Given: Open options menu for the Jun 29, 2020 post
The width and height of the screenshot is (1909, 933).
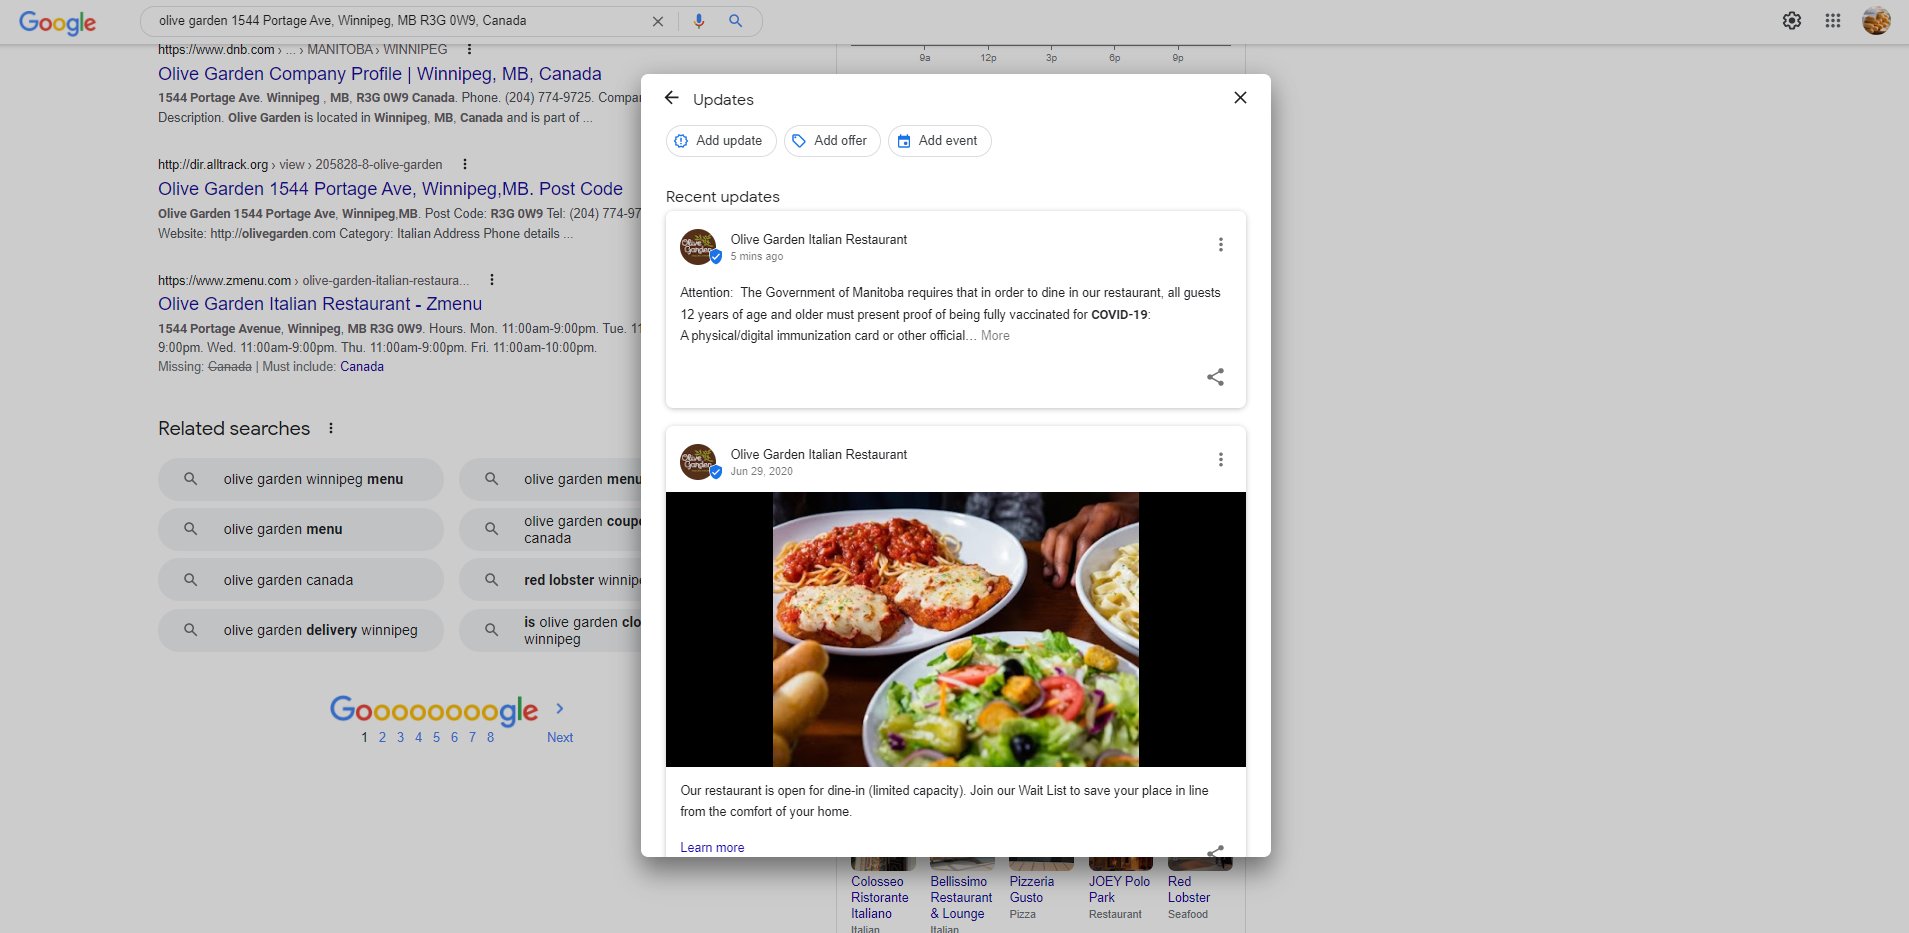Looking at the screenshot, I should [x=1220, y=460].
